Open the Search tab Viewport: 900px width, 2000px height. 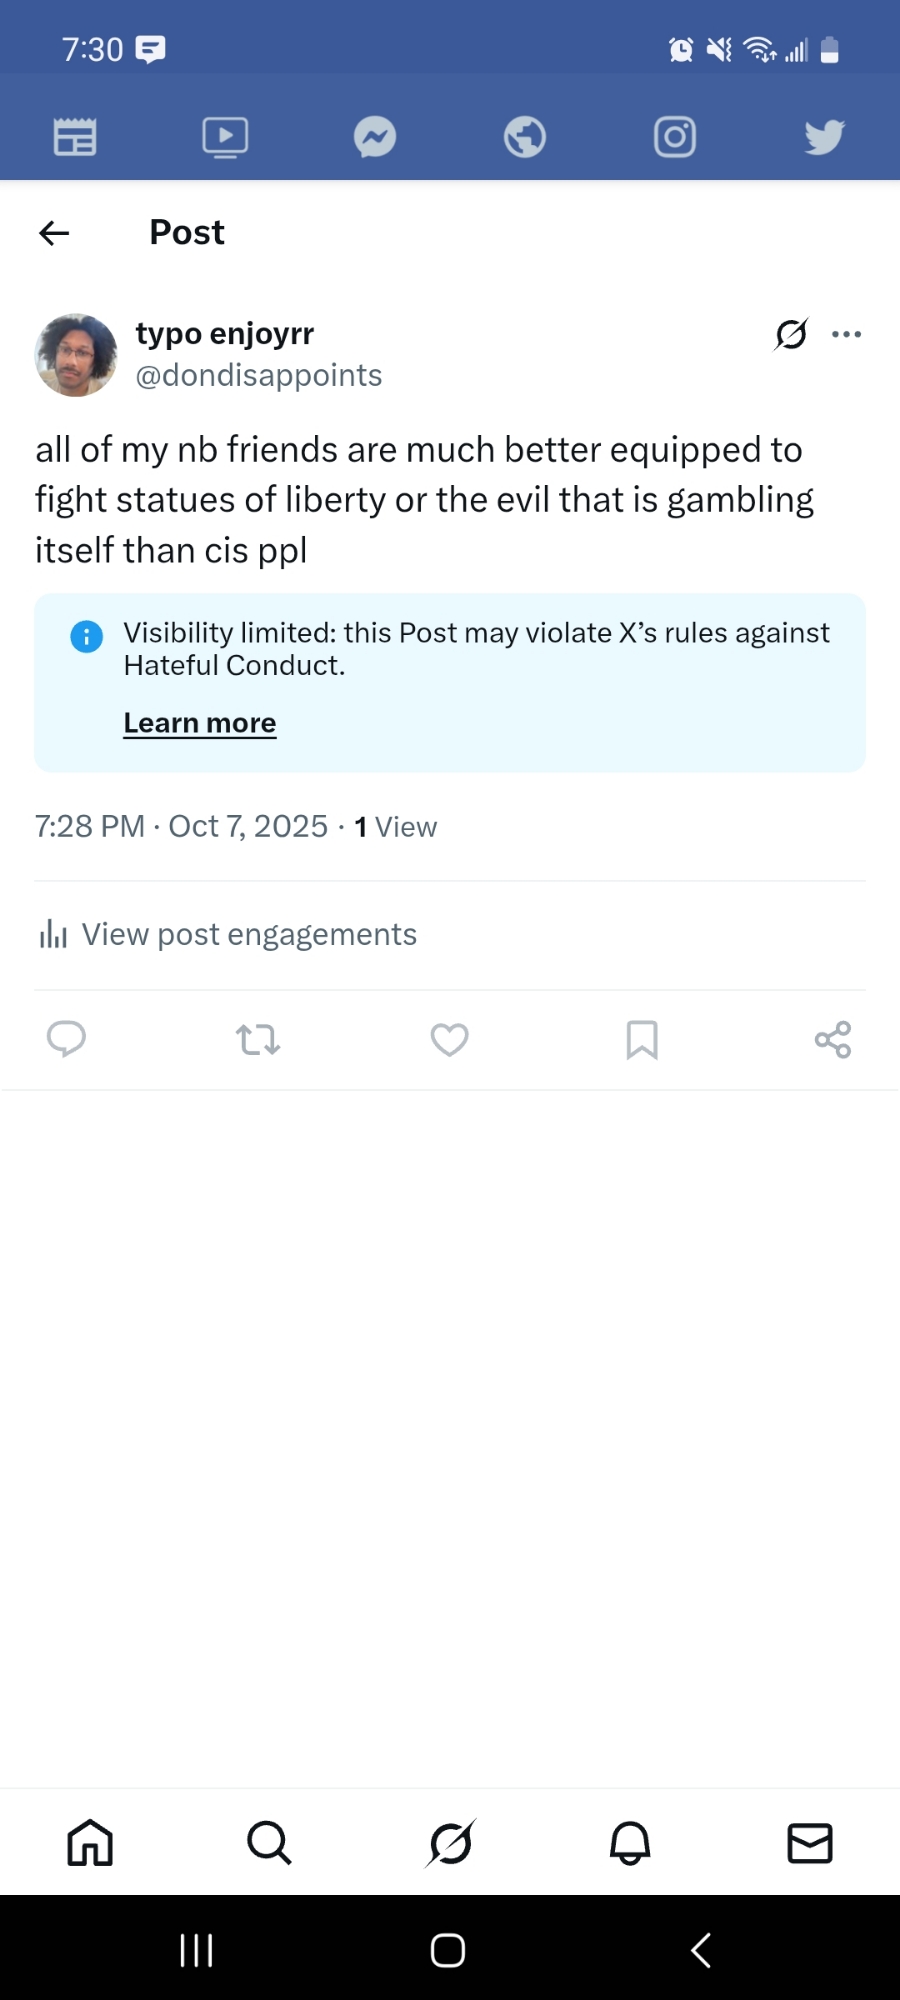pos(269,1842)
